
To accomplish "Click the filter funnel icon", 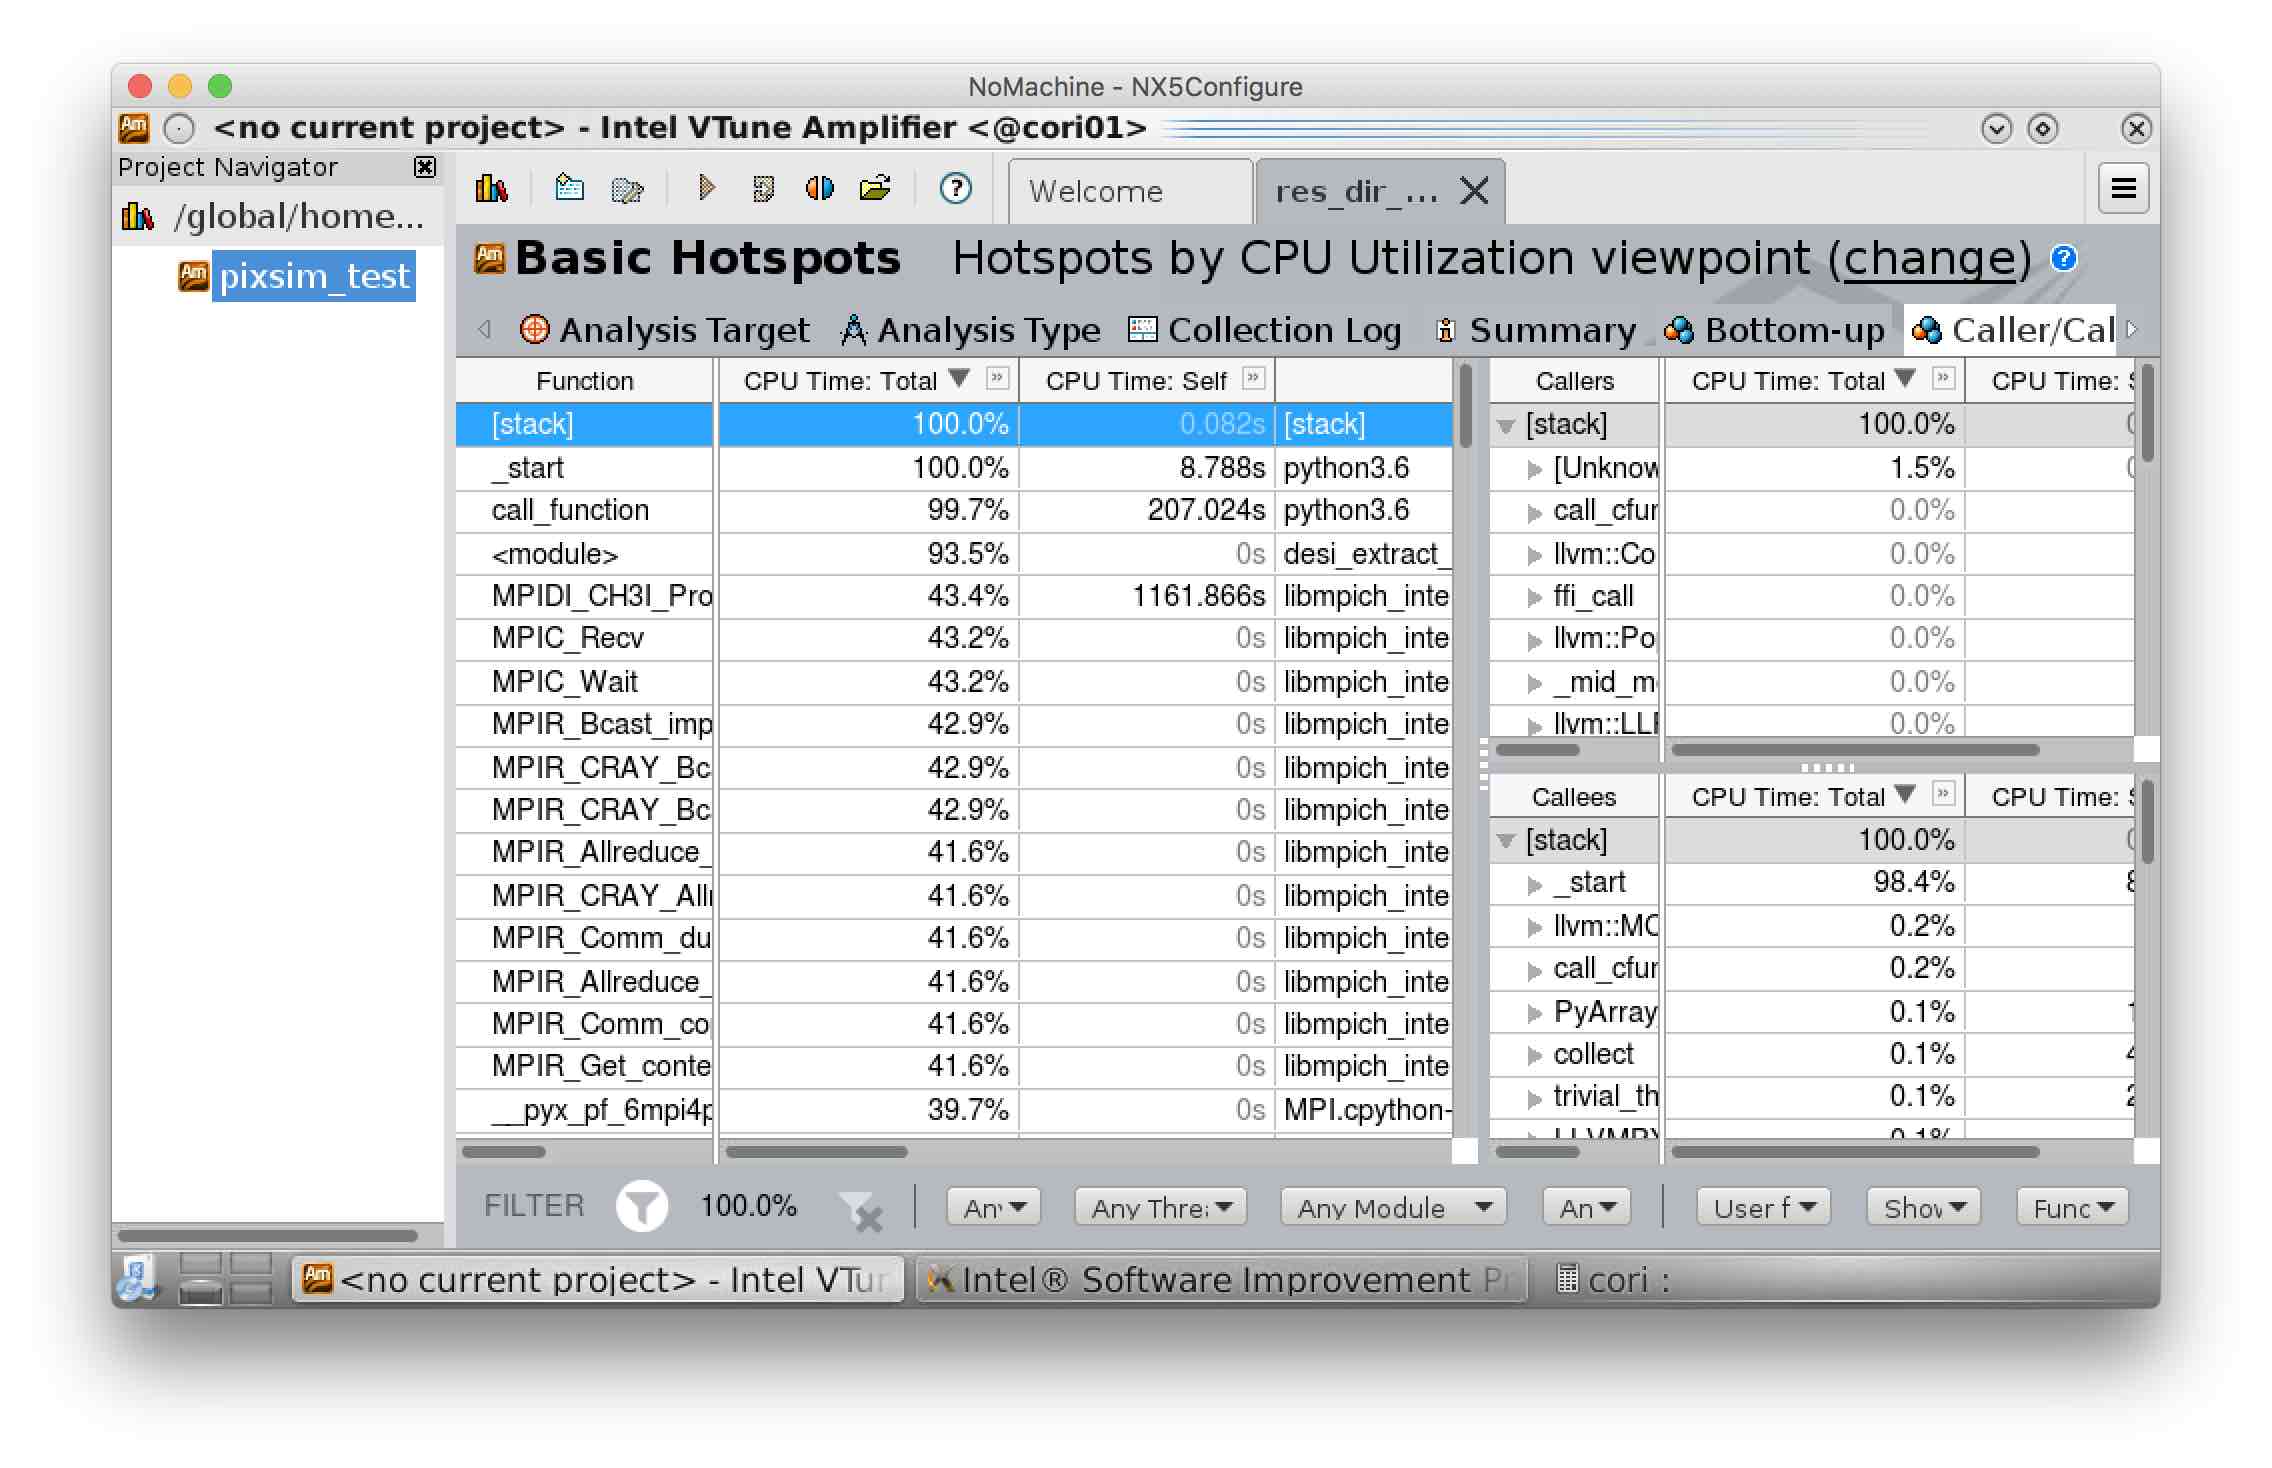I will [x=641, y=1206].
